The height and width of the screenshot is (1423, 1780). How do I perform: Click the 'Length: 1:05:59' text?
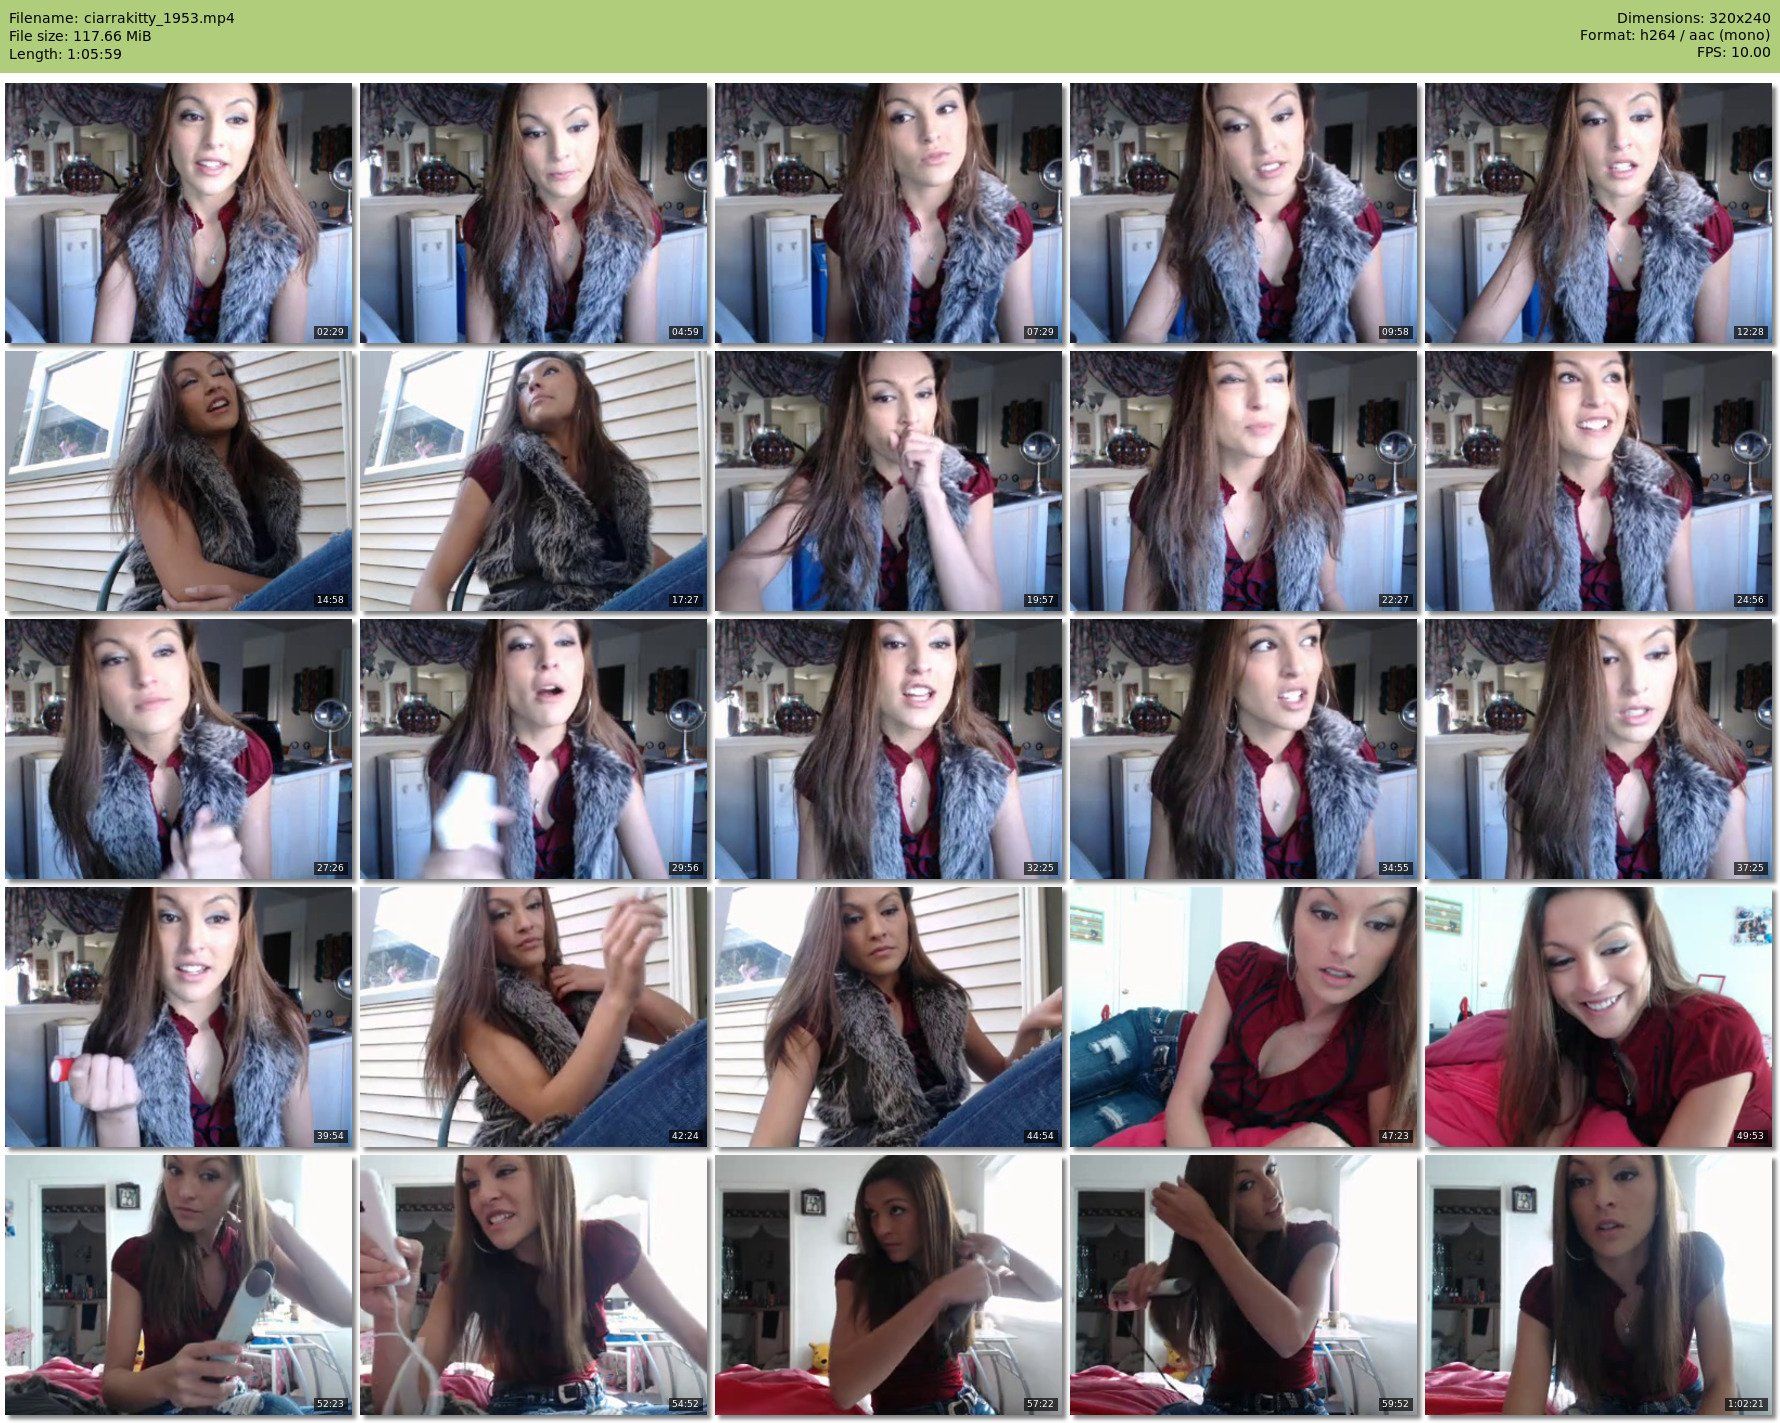[65, 54]
